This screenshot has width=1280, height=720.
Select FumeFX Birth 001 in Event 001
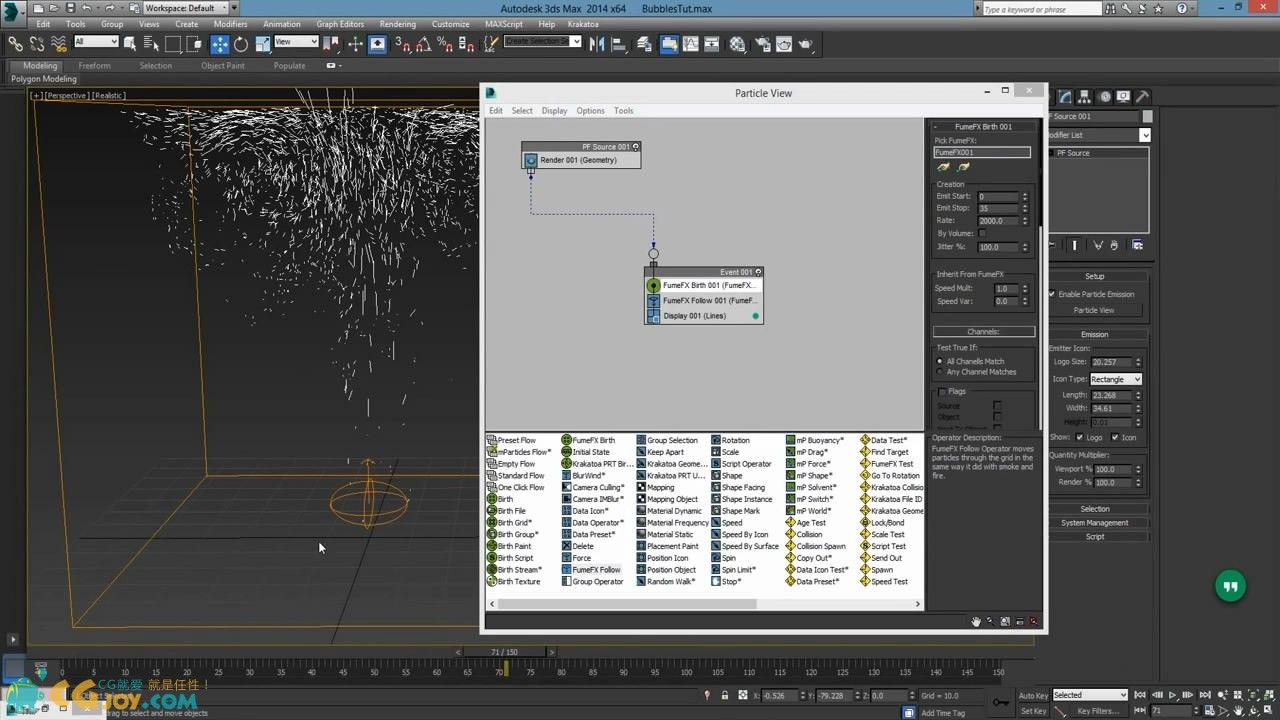pos(704,285)
